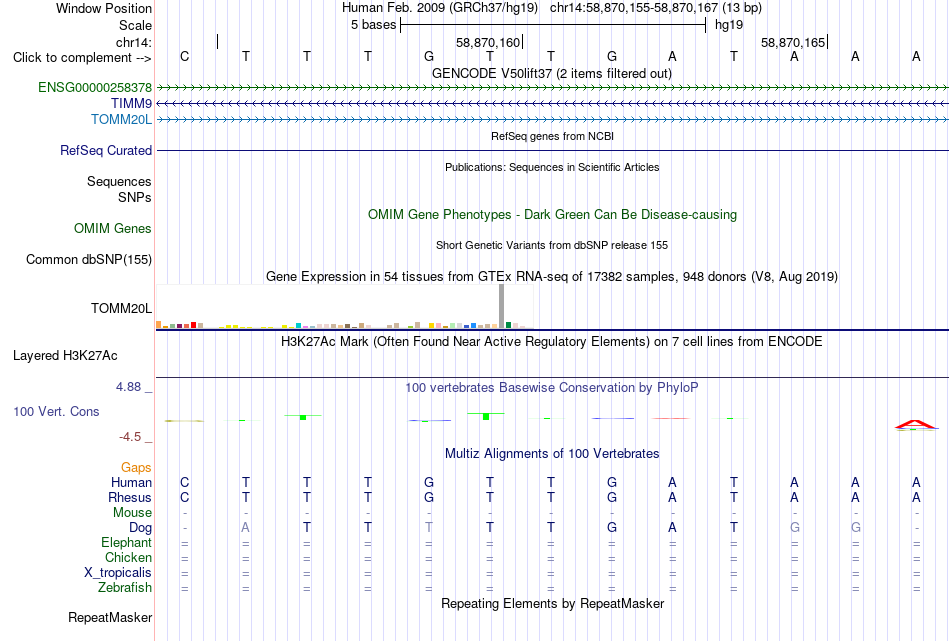The height and width of the screenshot is (641, 950).
Task: Select the Human alignment row label
Action: (x=131, y=482)
